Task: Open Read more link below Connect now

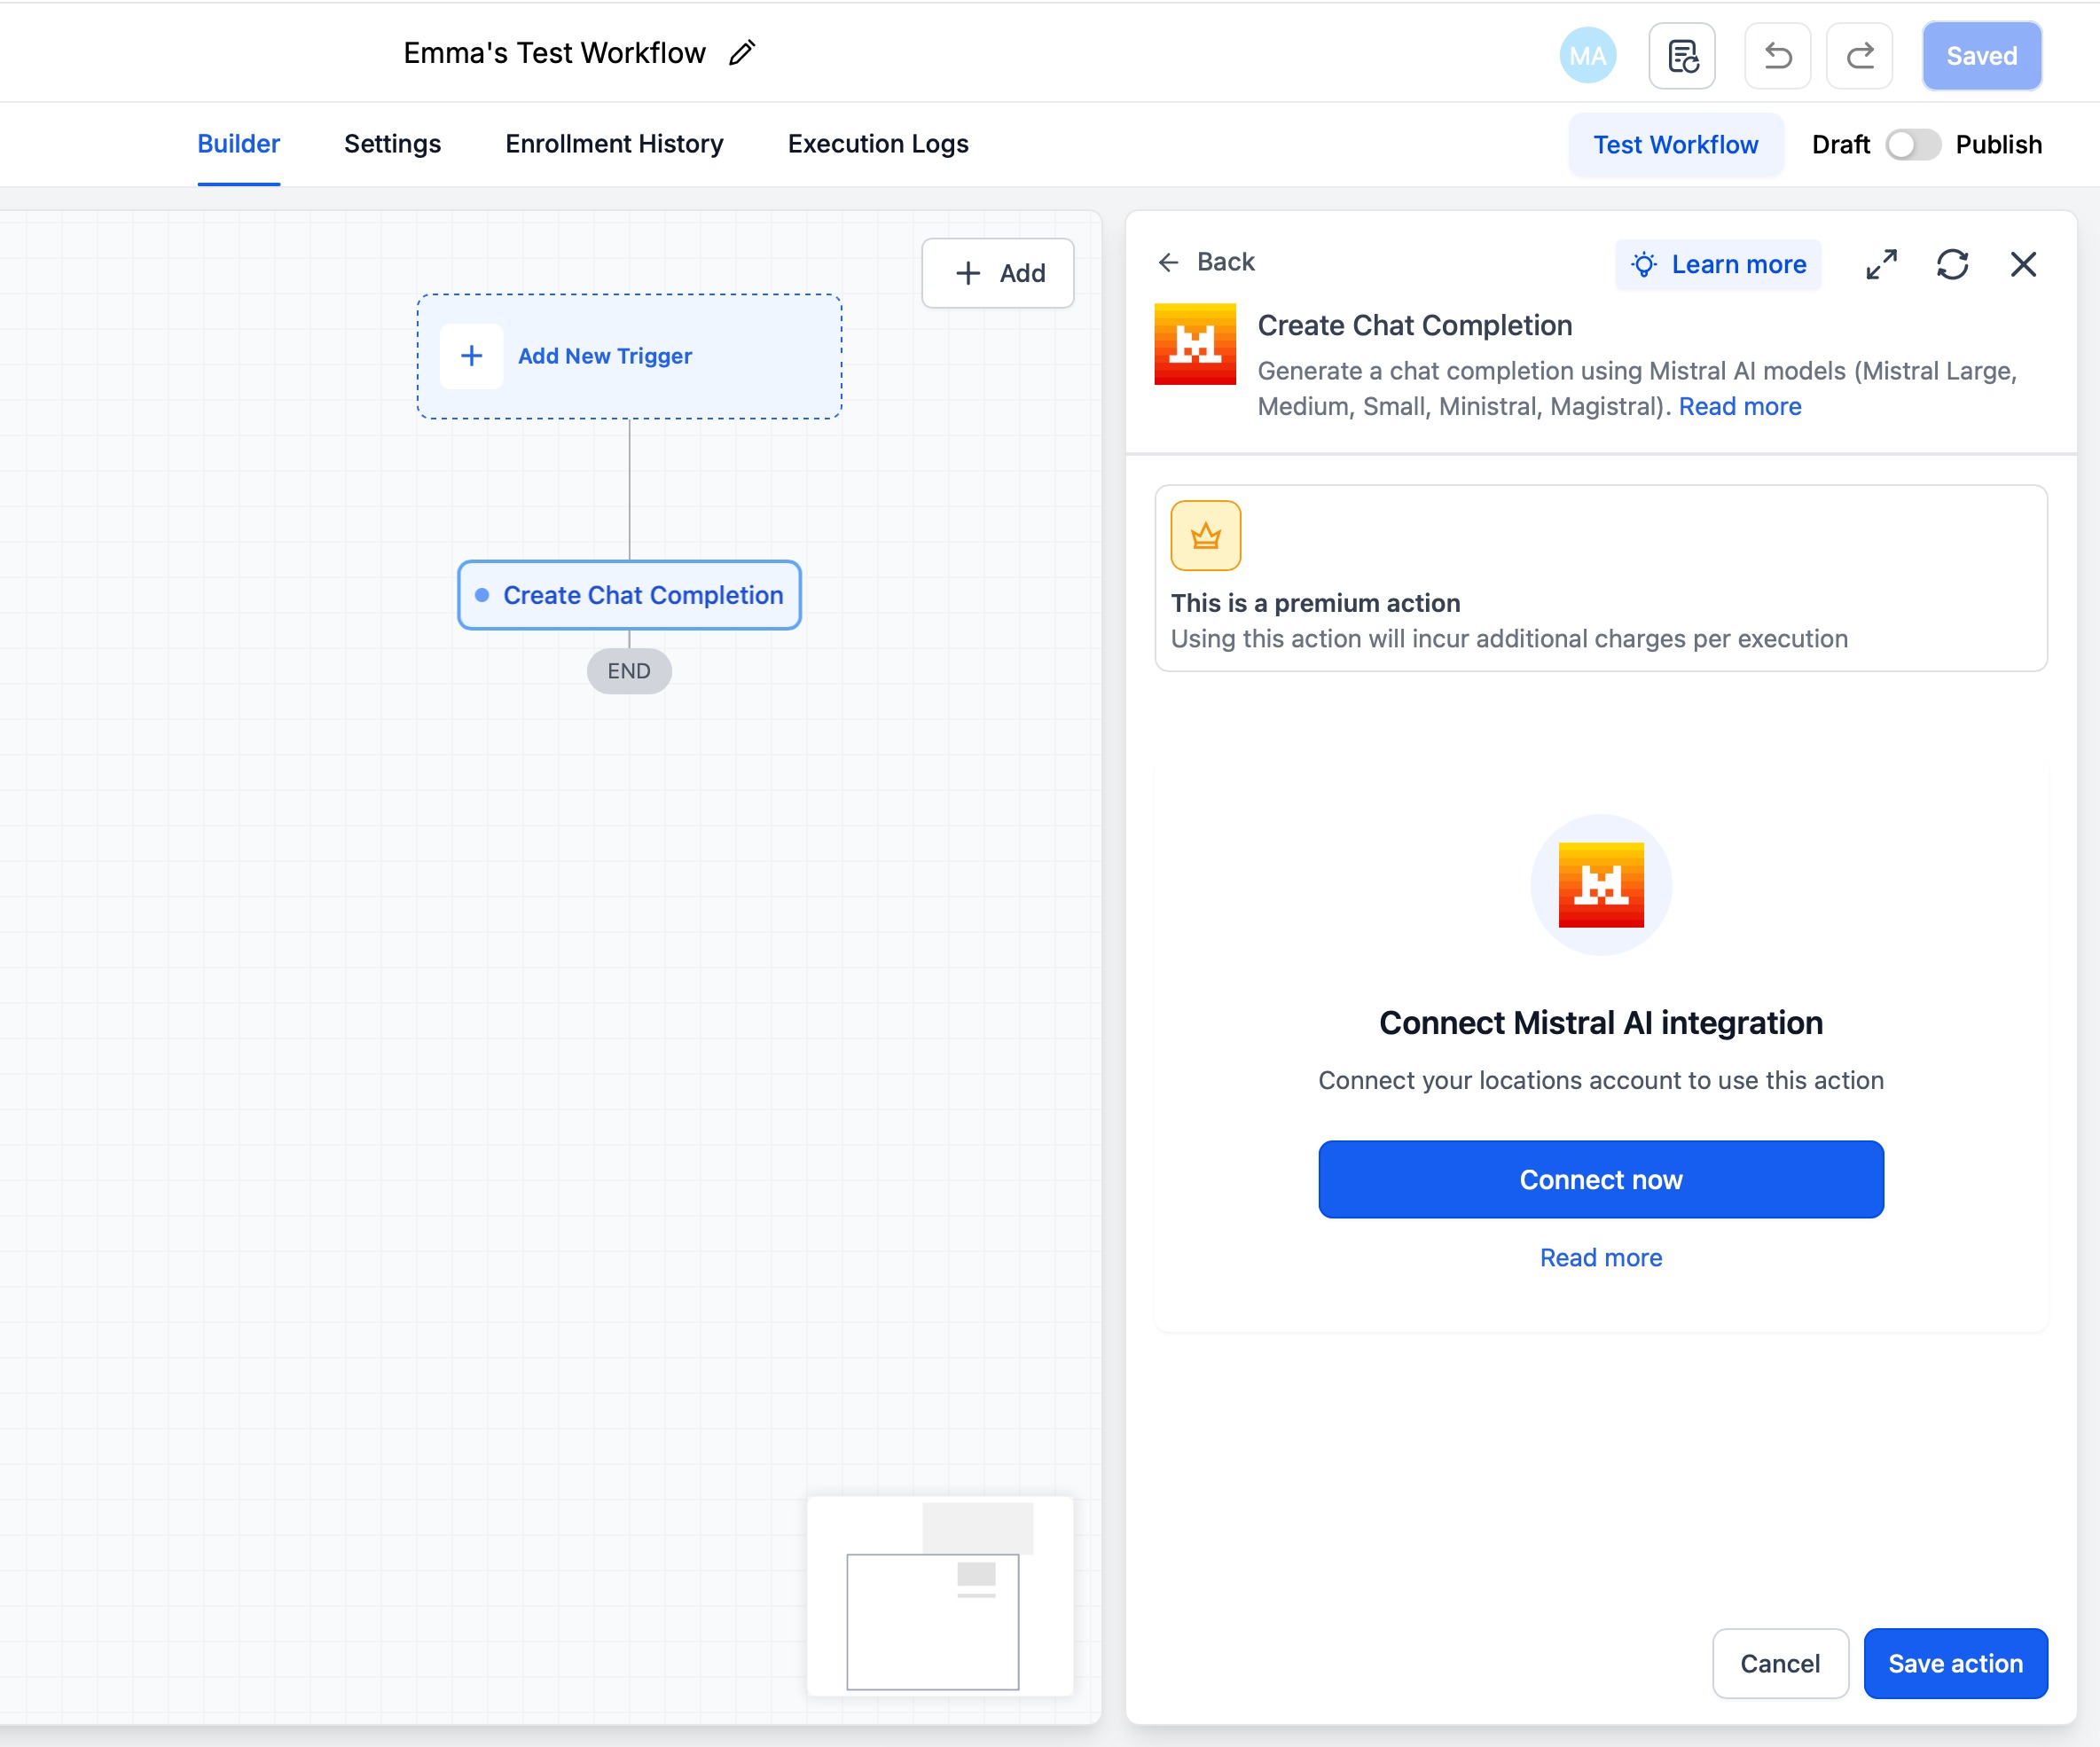Action: [x=1601, y=1258]
